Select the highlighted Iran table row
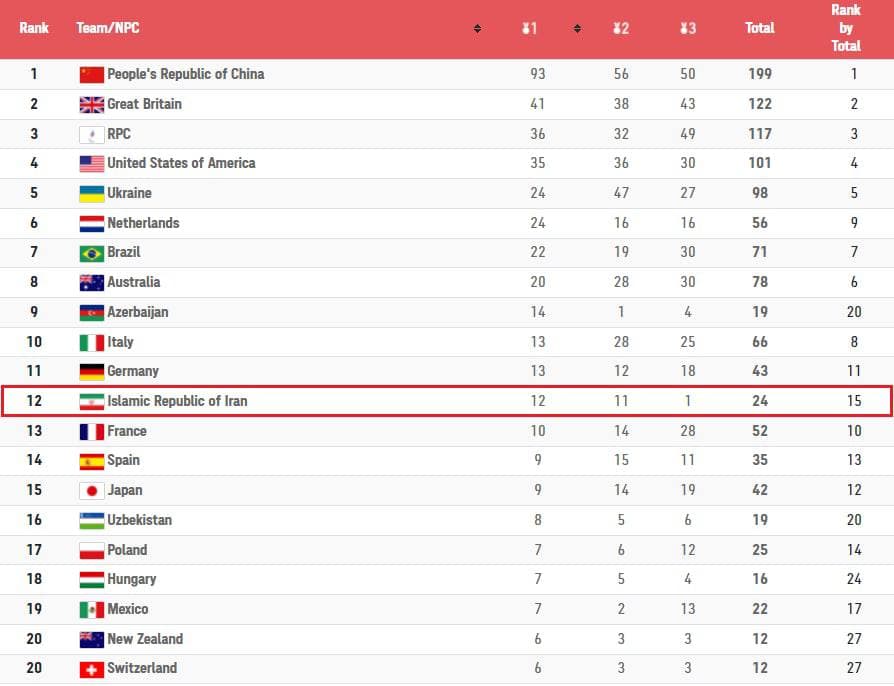 tap(446, 401)
